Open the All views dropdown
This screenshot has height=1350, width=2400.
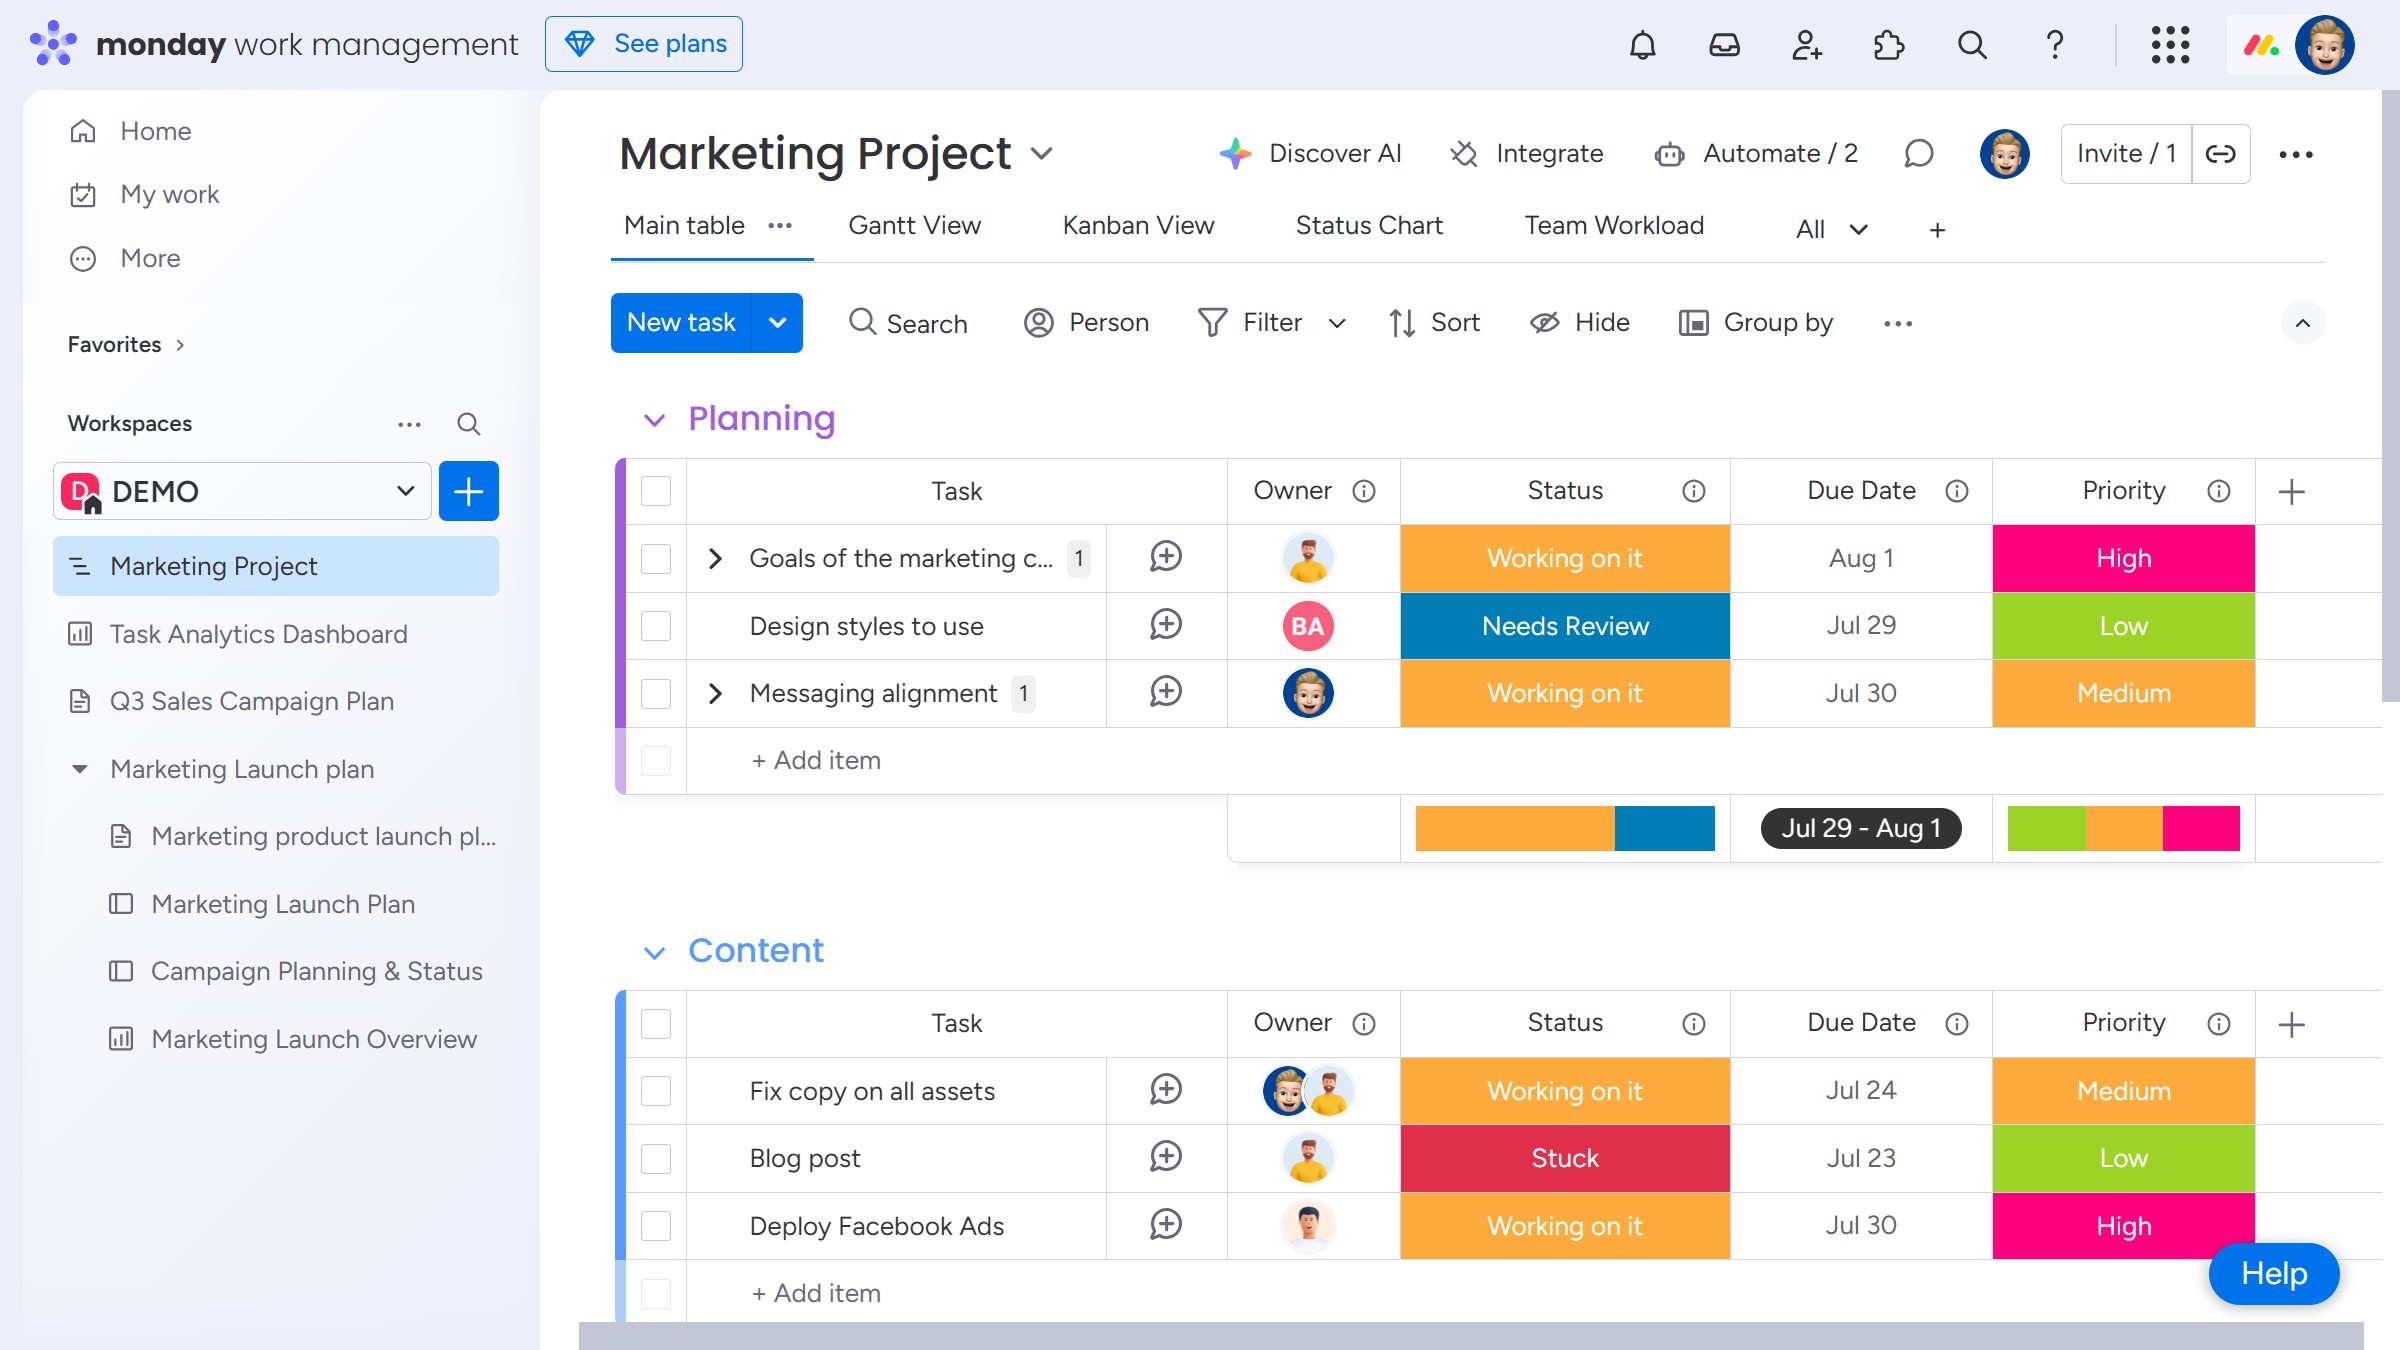coord(1831,230)
